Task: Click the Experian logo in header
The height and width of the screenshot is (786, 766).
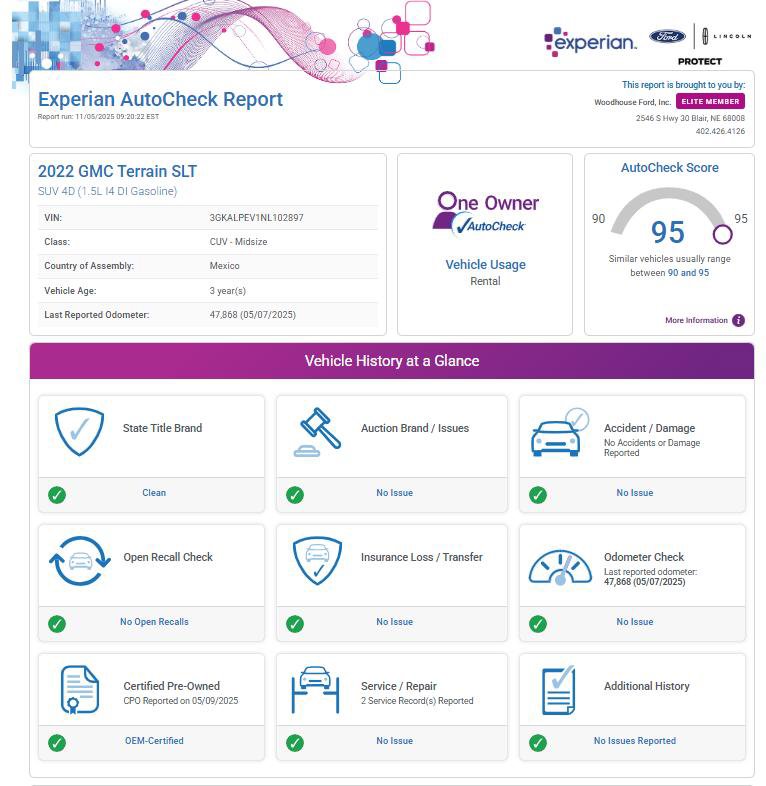Action: click(590, 42)
